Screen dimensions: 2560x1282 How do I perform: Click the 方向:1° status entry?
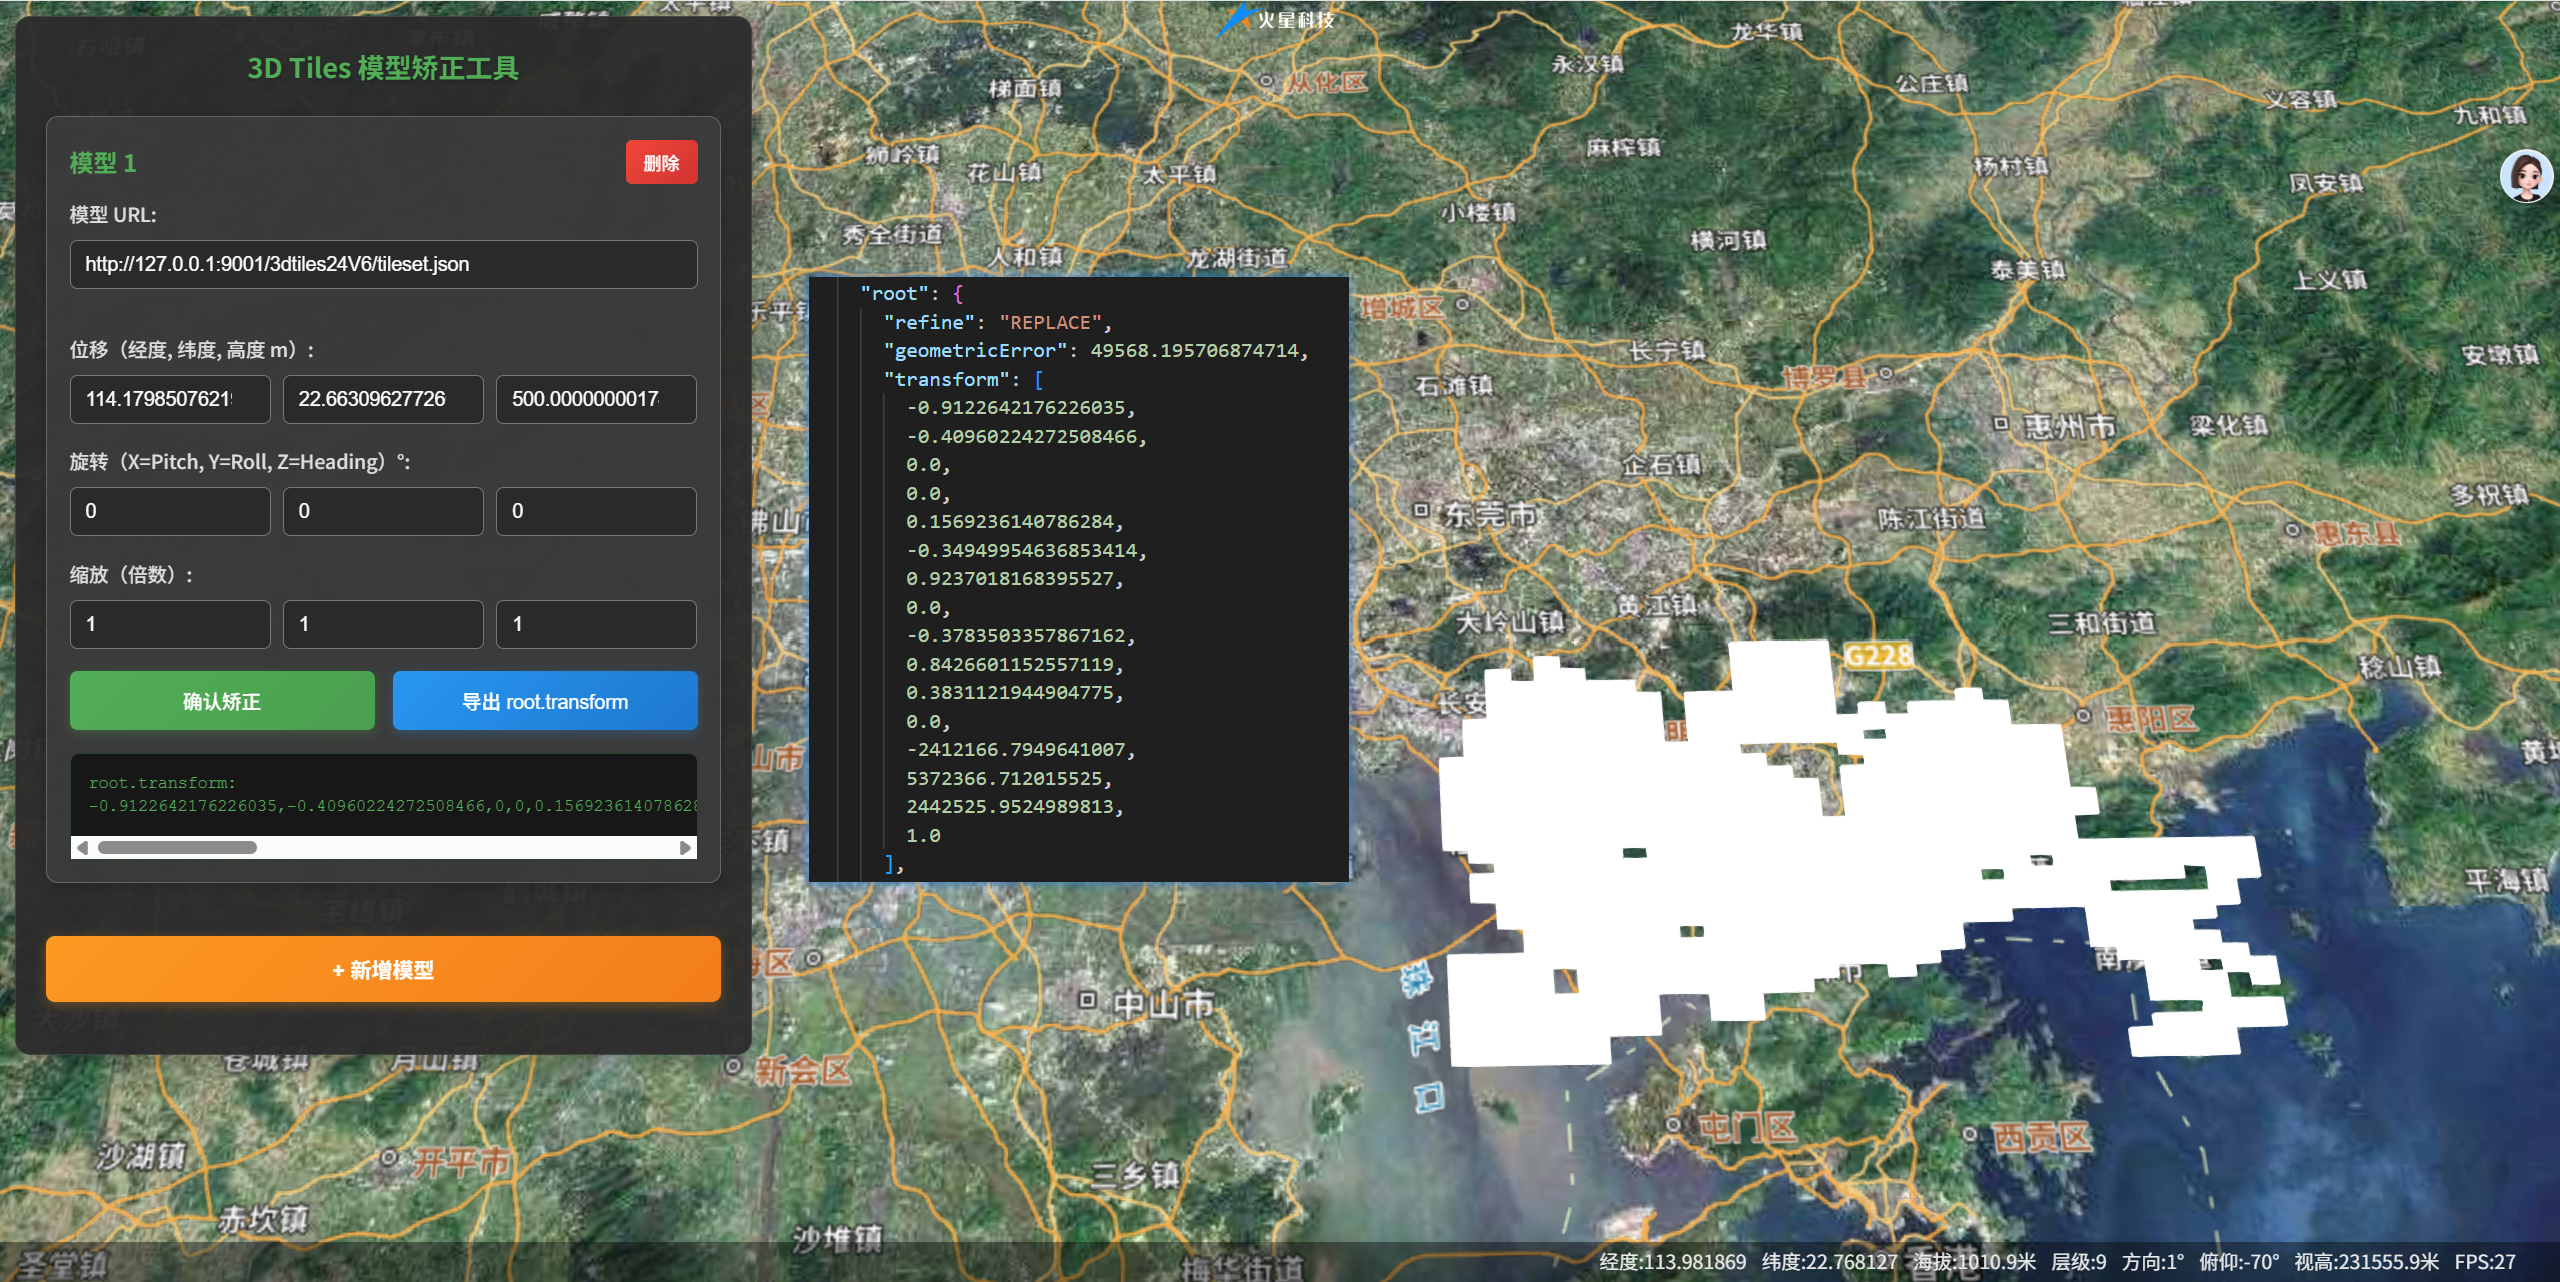coord(2153,1262)
